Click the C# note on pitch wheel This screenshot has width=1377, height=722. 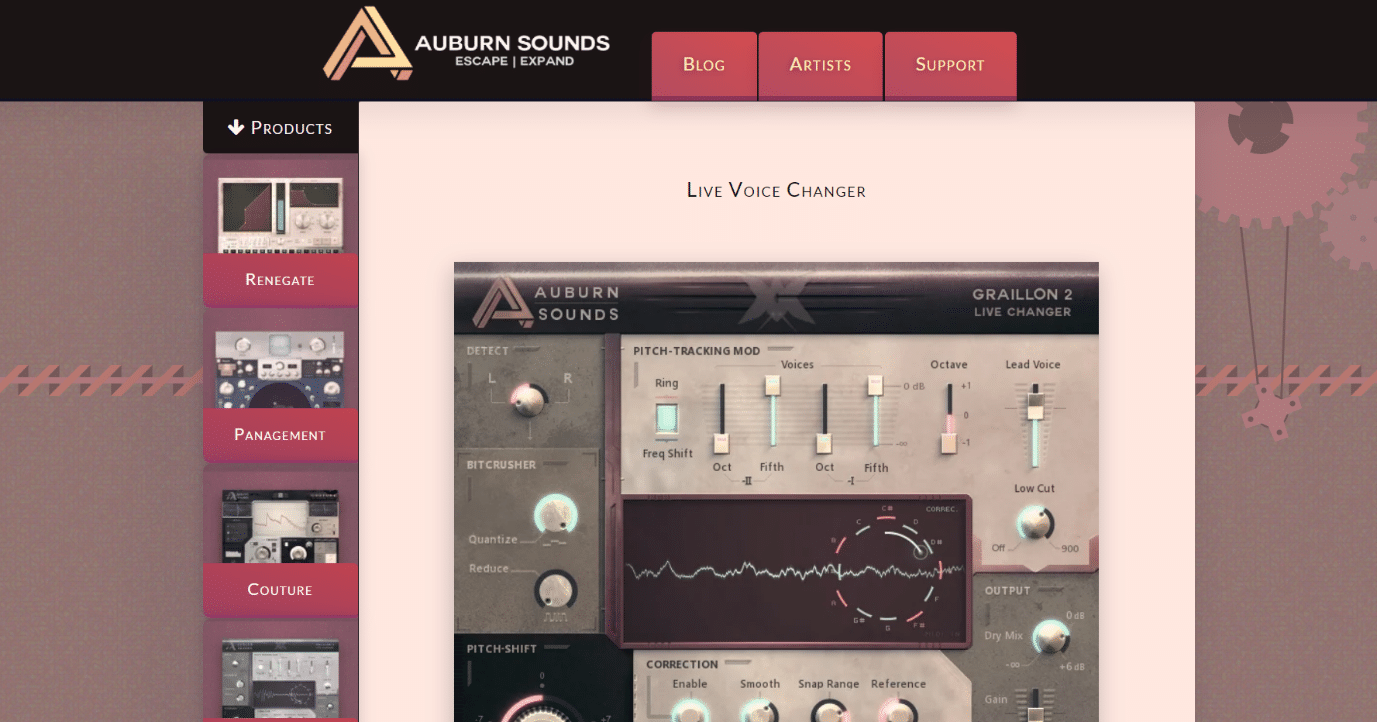click(x=887, y=510)
